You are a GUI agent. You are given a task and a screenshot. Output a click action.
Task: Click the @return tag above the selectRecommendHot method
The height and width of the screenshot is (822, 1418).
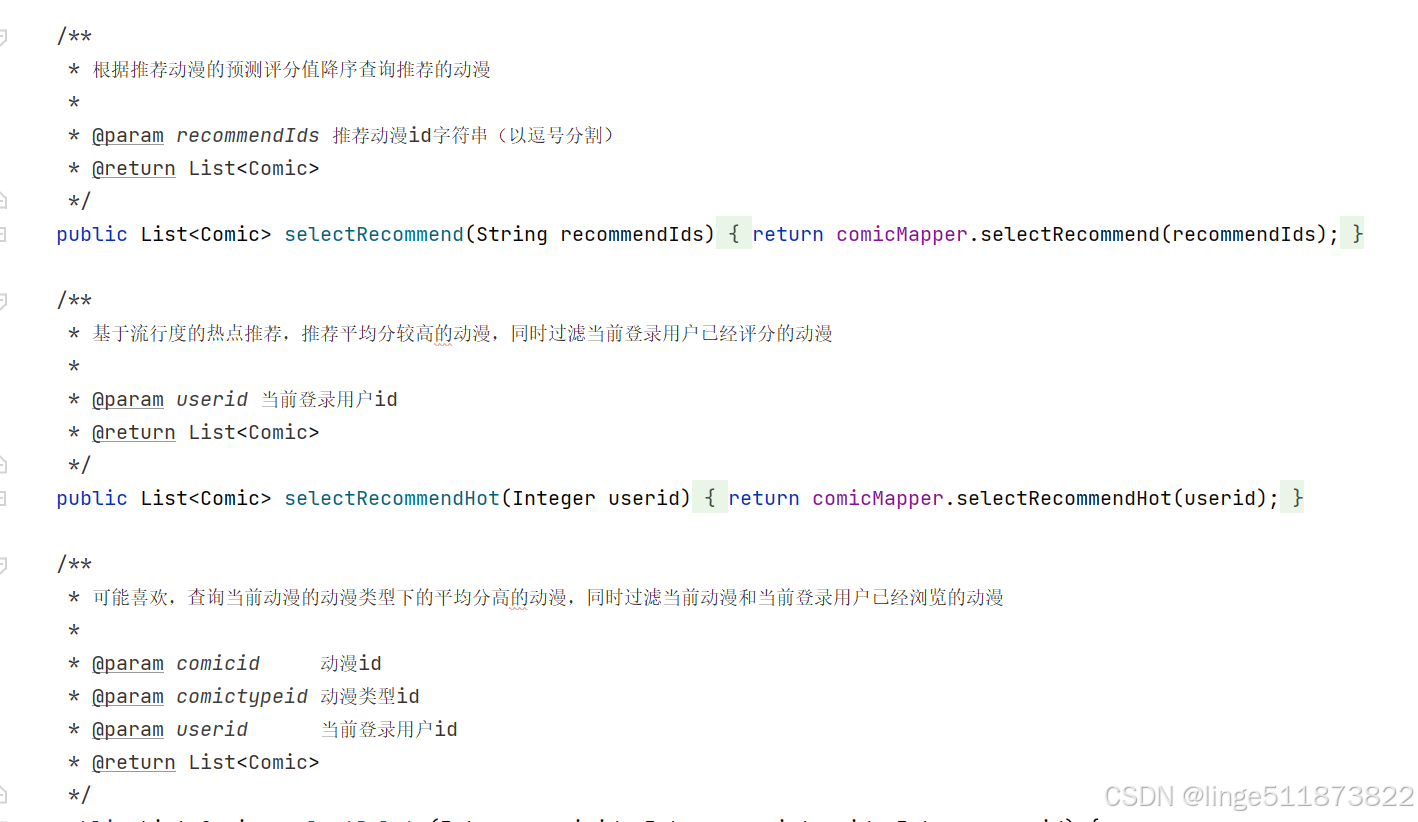(x=134, y=432)
